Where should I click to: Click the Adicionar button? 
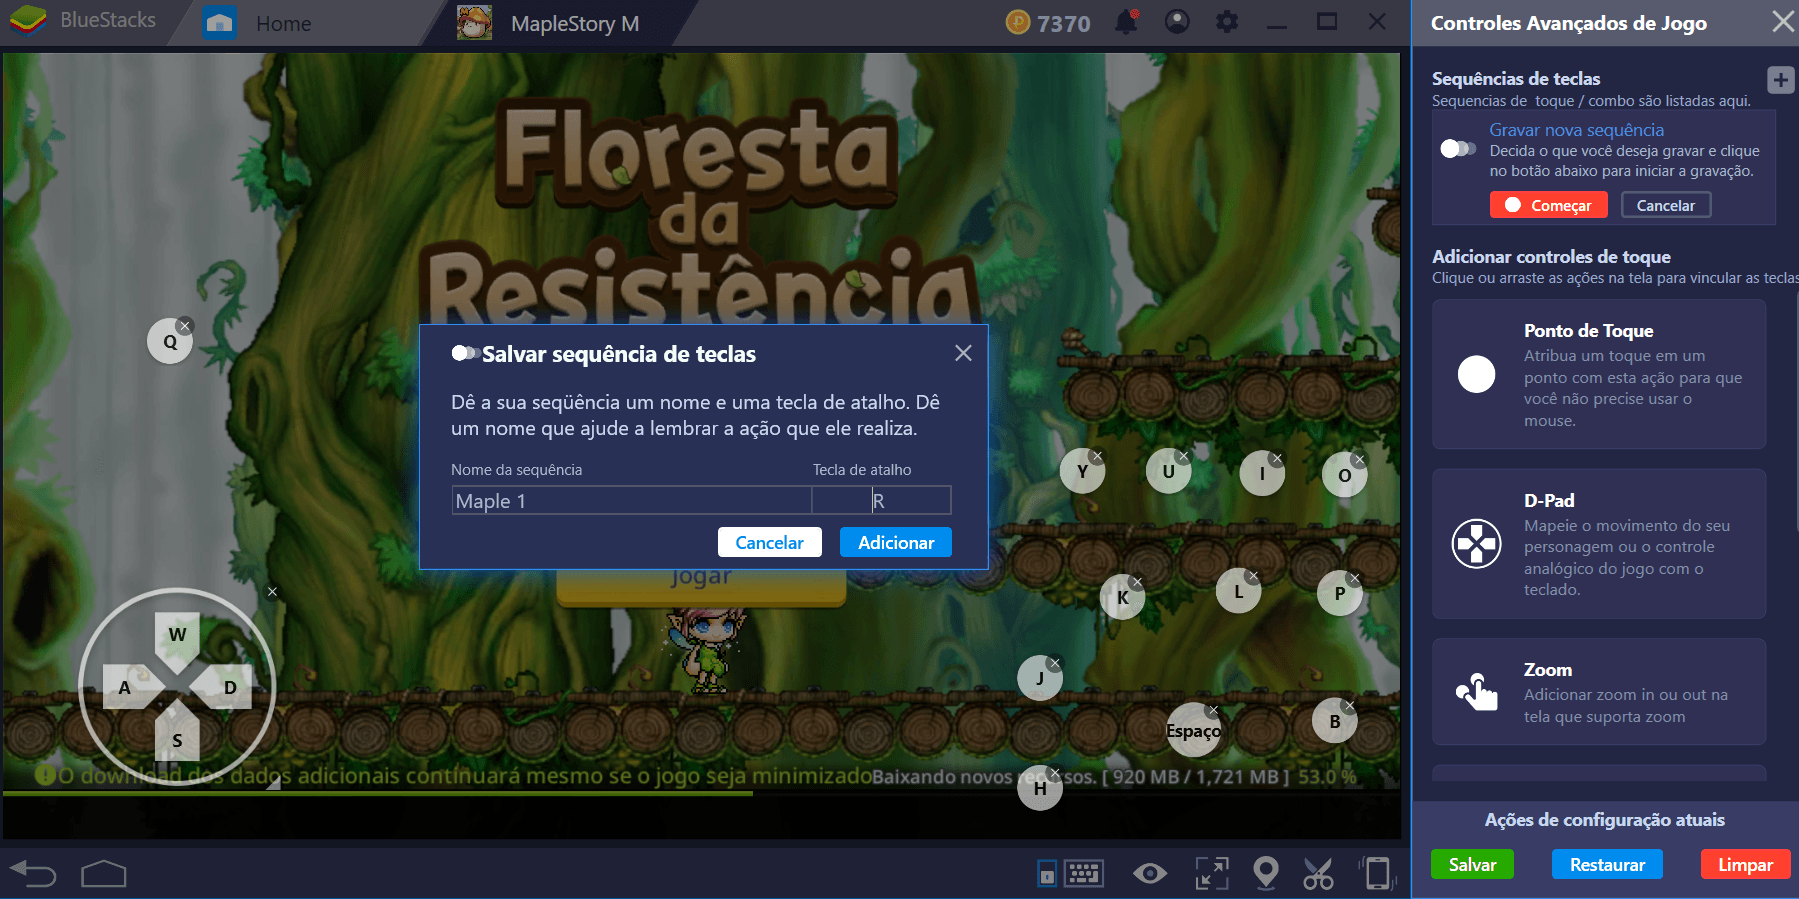coord(896,542)
